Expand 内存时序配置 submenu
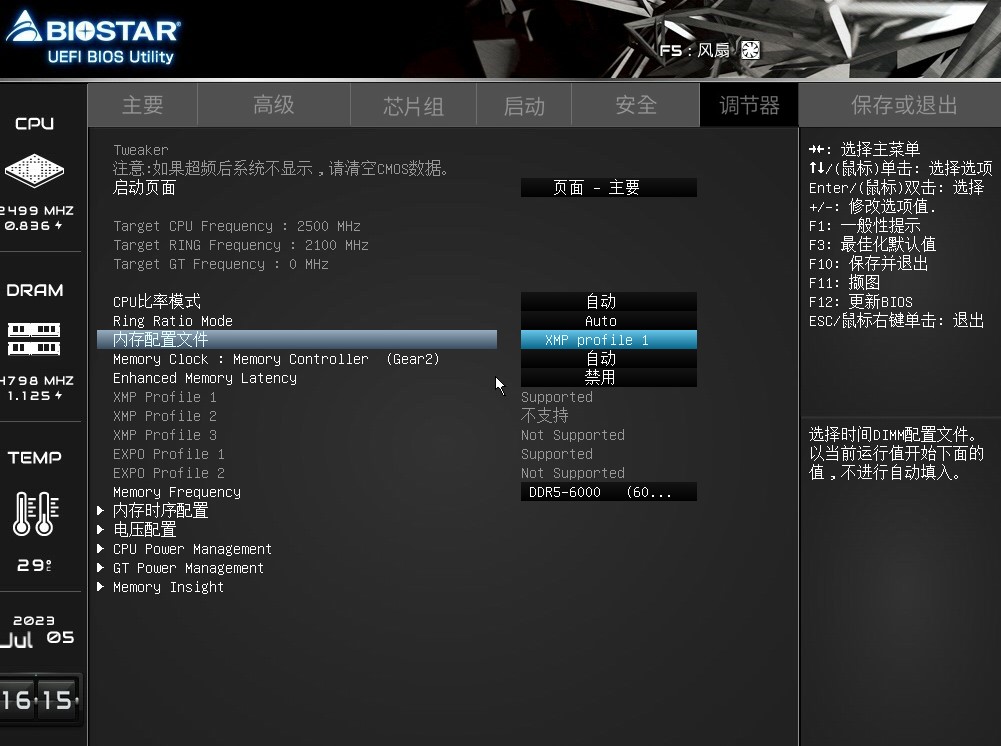 coord(160,511)
